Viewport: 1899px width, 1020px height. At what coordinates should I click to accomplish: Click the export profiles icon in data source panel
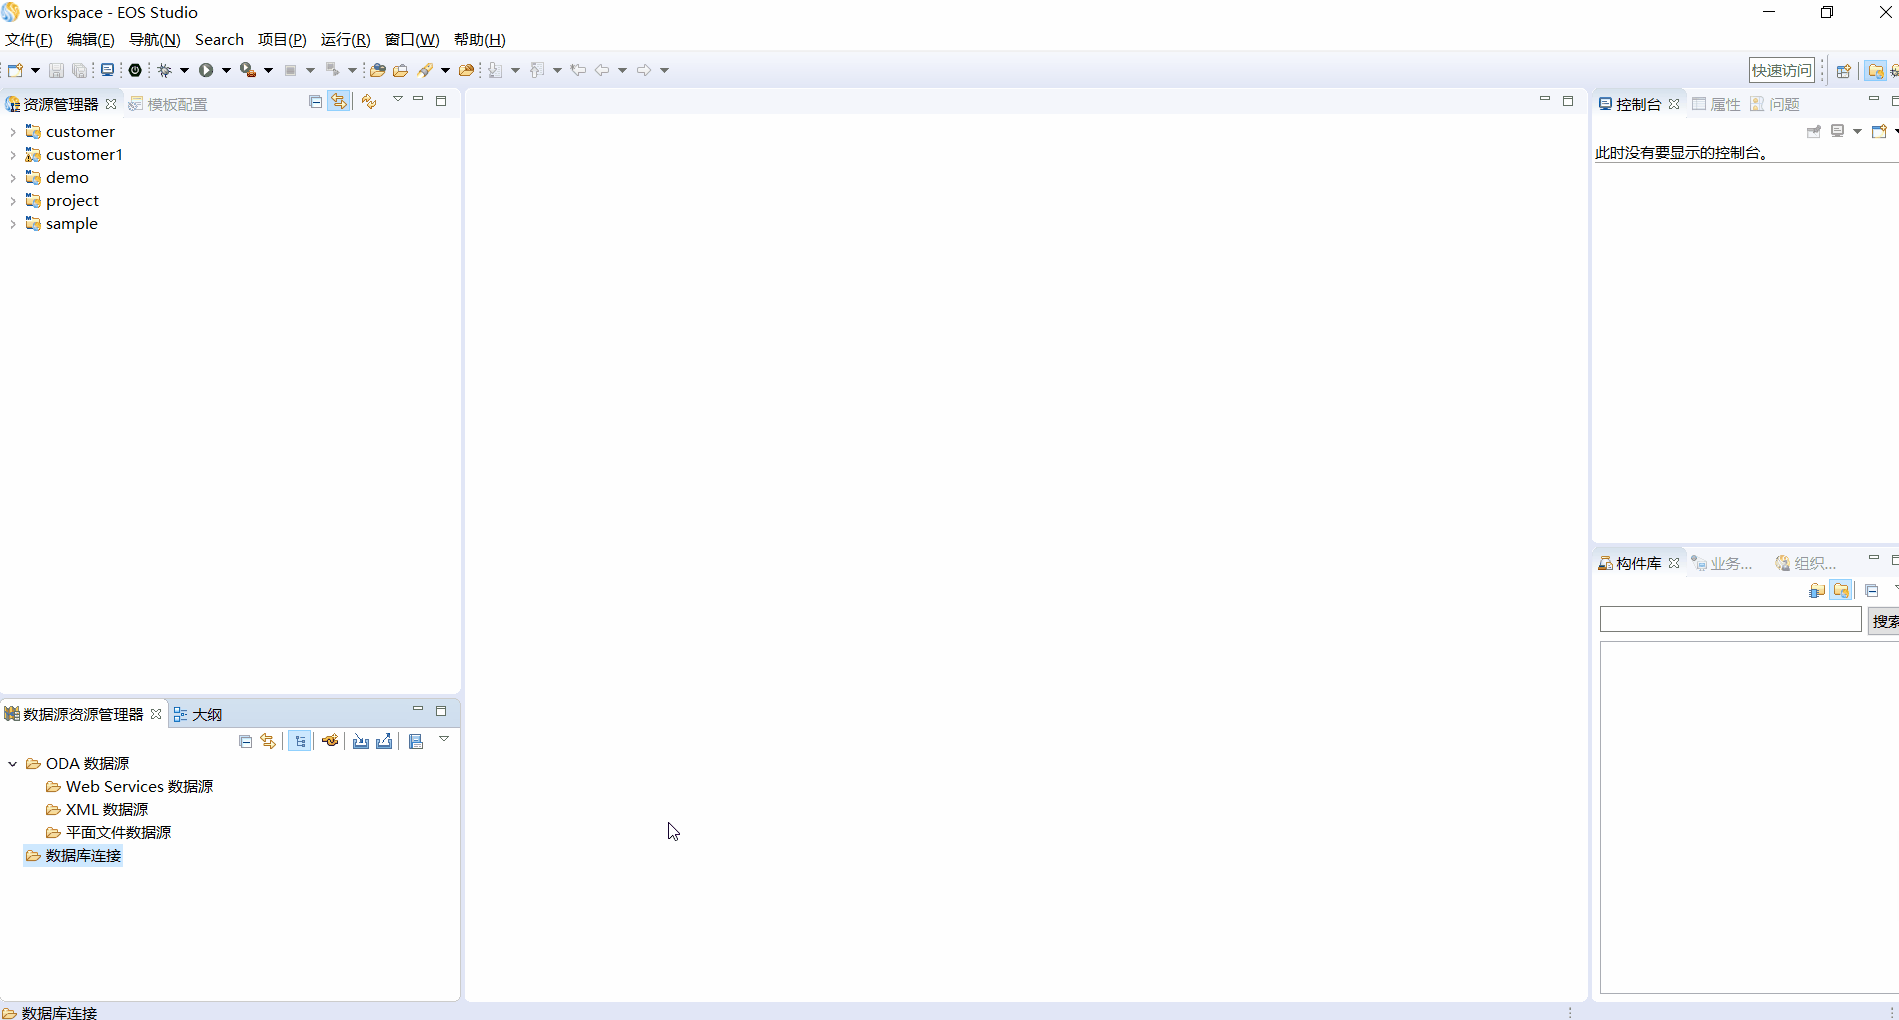(384, 741)
